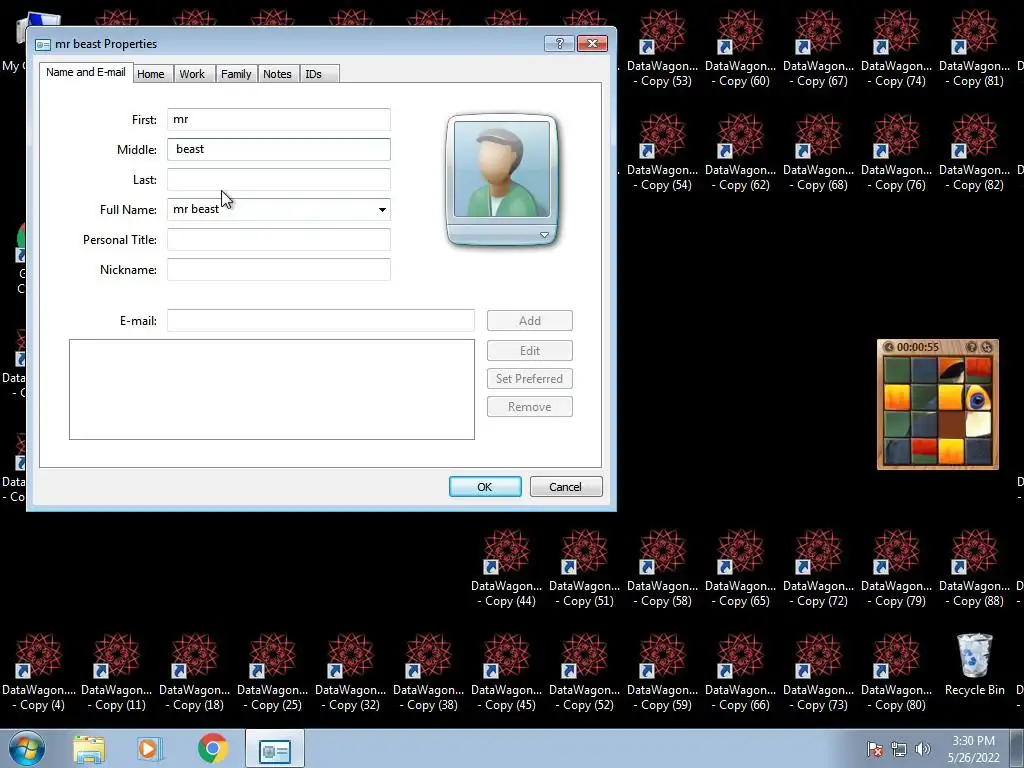Click the toucan eye puzzle tile

[978, 397]
